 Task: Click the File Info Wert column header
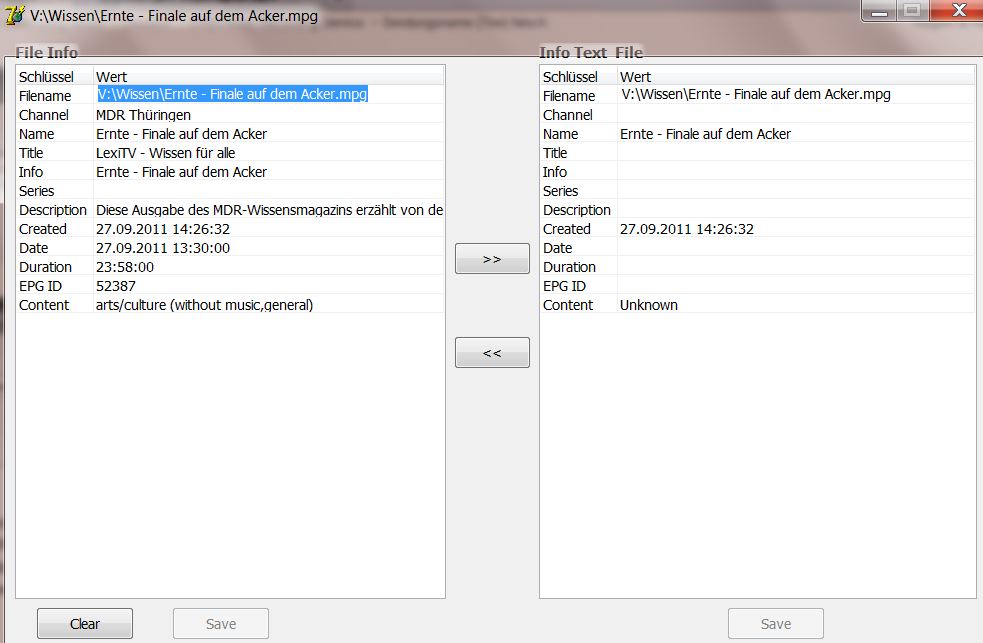tap(269, 76)
